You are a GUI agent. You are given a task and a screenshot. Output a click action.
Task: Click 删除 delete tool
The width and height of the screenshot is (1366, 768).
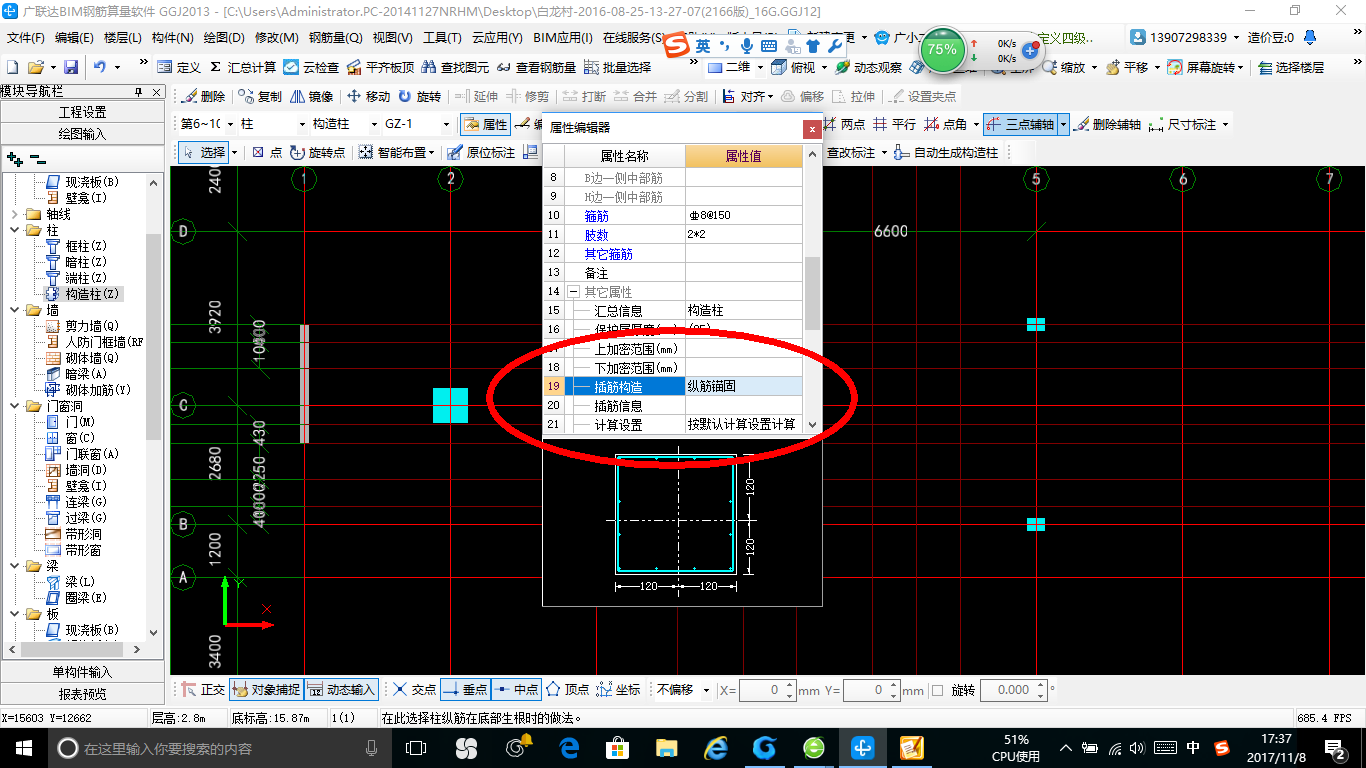203,97
